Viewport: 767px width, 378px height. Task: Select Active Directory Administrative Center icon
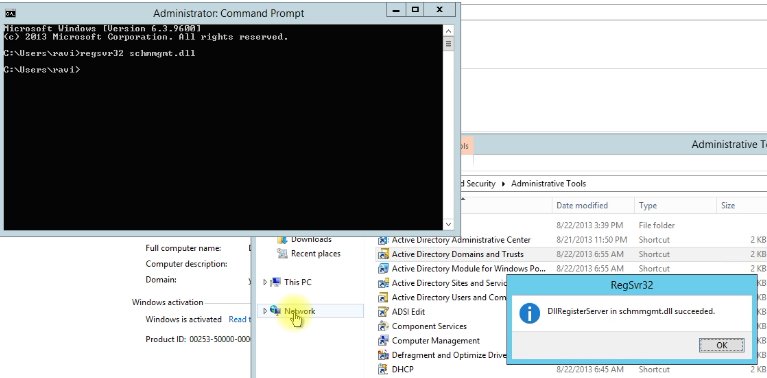[383, 240]
